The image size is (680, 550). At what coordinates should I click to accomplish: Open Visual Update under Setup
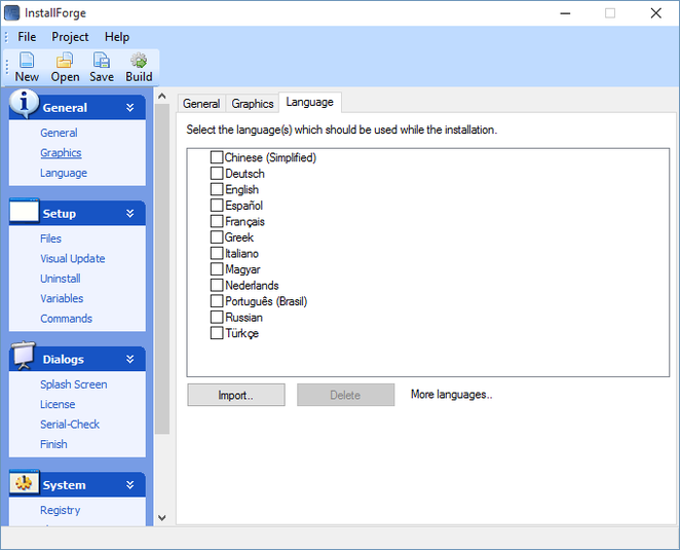point(73,259)
